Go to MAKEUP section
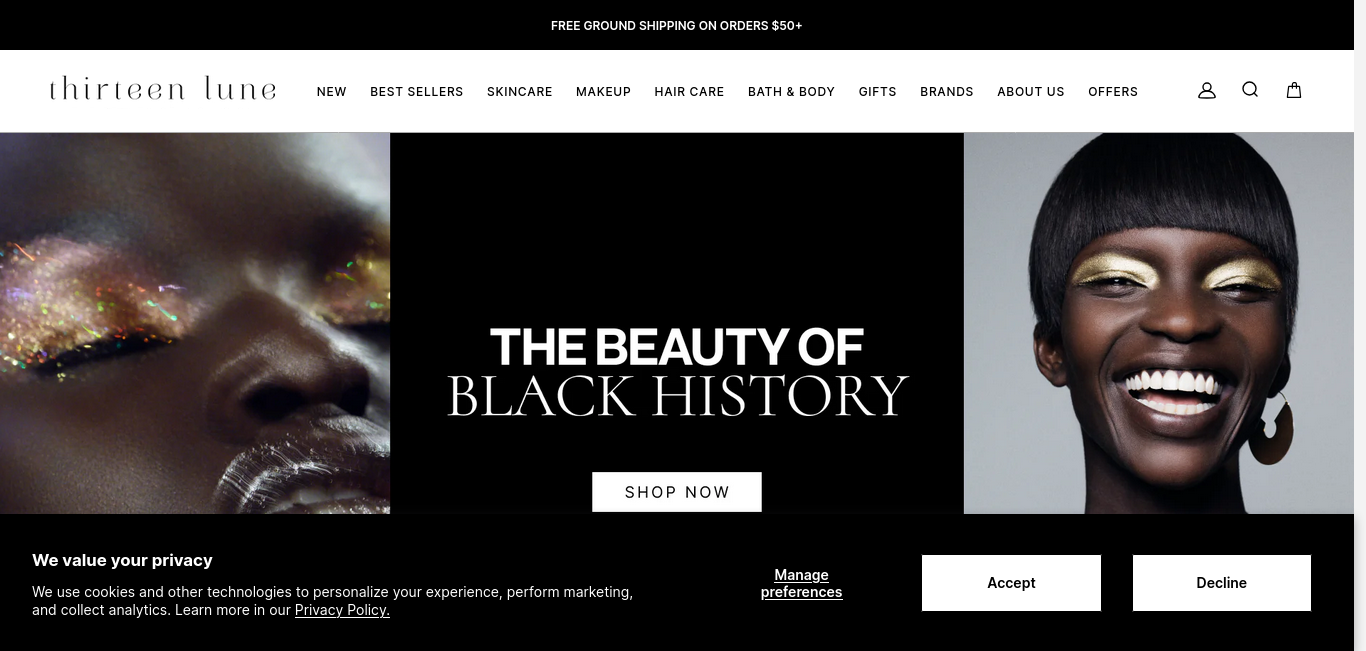The width and height of the screenshot is (1366, 651). pyautogui.click(x=603, y=92)
